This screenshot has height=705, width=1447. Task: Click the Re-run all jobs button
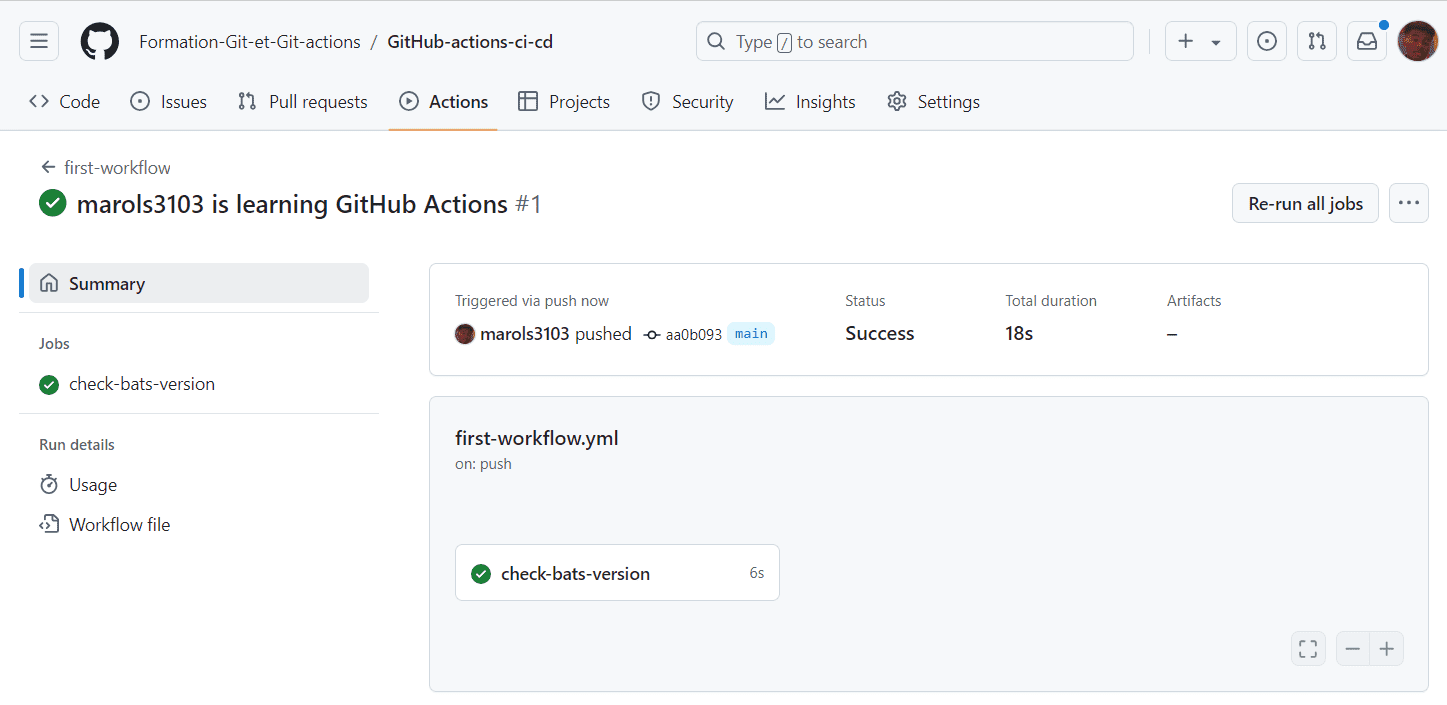tap(1305, 203)
